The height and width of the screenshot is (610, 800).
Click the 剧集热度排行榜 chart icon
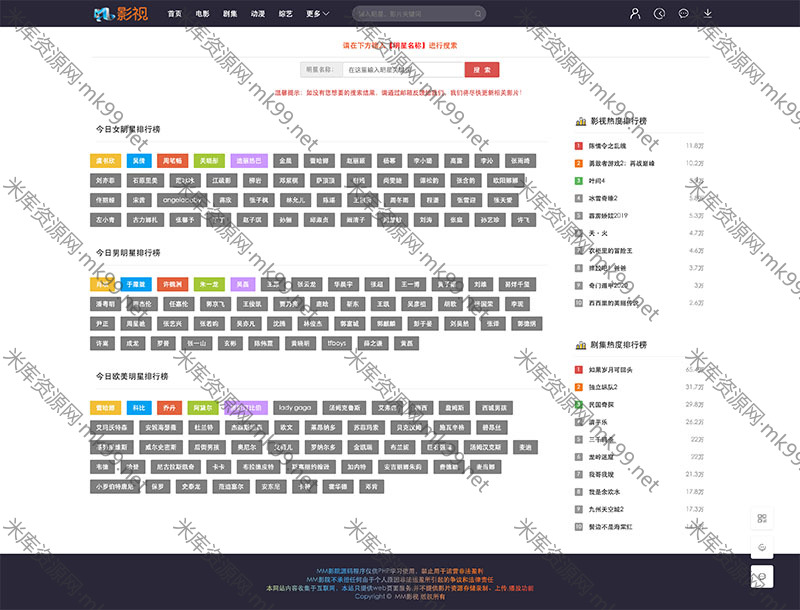coord(581,345)
